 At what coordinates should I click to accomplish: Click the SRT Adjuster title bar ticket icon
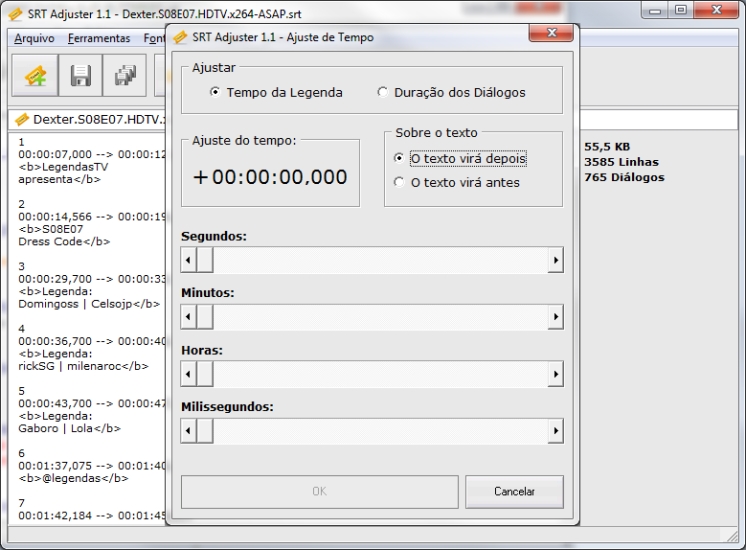[16, 14]
